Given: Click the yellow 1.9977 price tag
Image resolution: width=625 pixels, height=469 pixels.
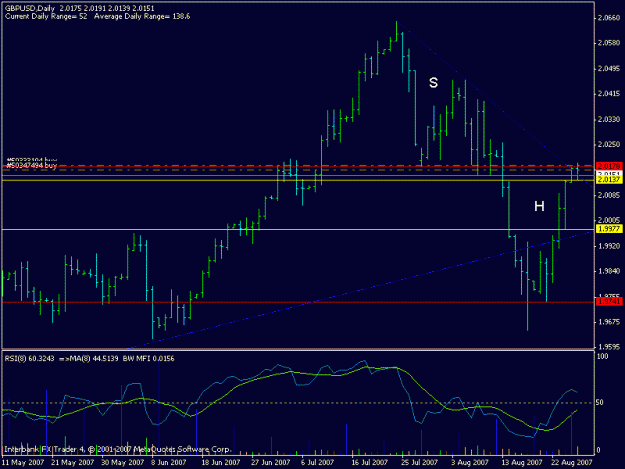Looking at the screenshot, I should point(609,229).
